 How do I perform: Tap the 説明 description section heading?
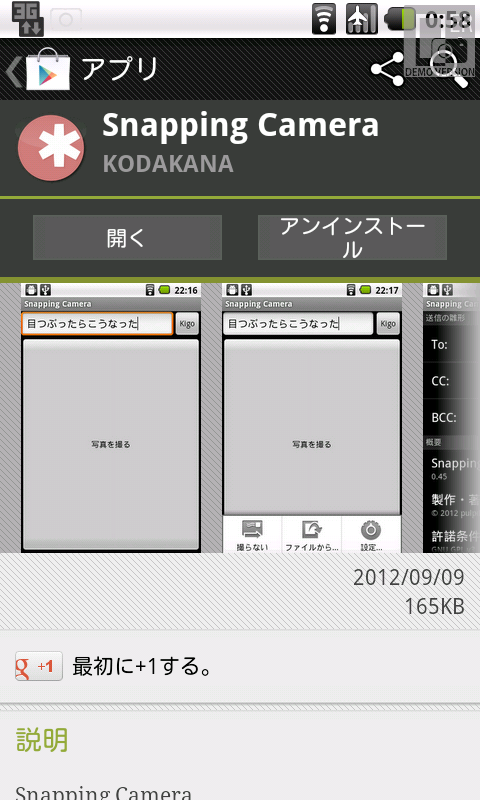42,740
